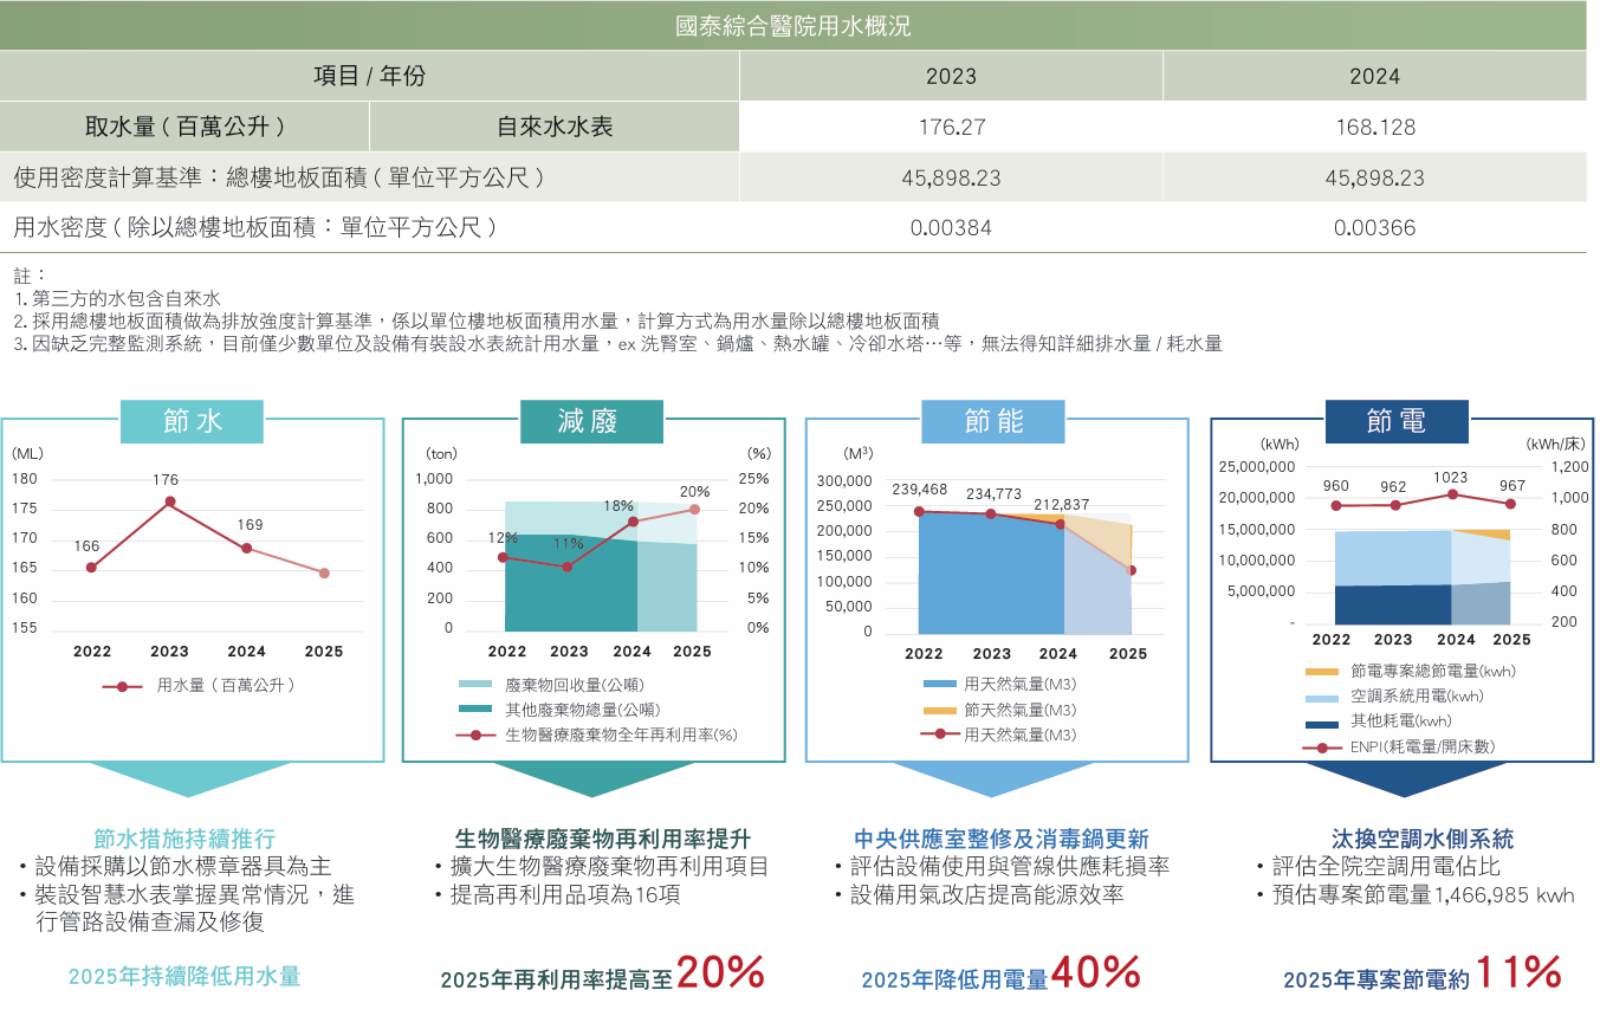Screen dimensions: 1600x1016
Task: Click the orange swatch beside 節電專案總節電量
Action: (1322, 672)
